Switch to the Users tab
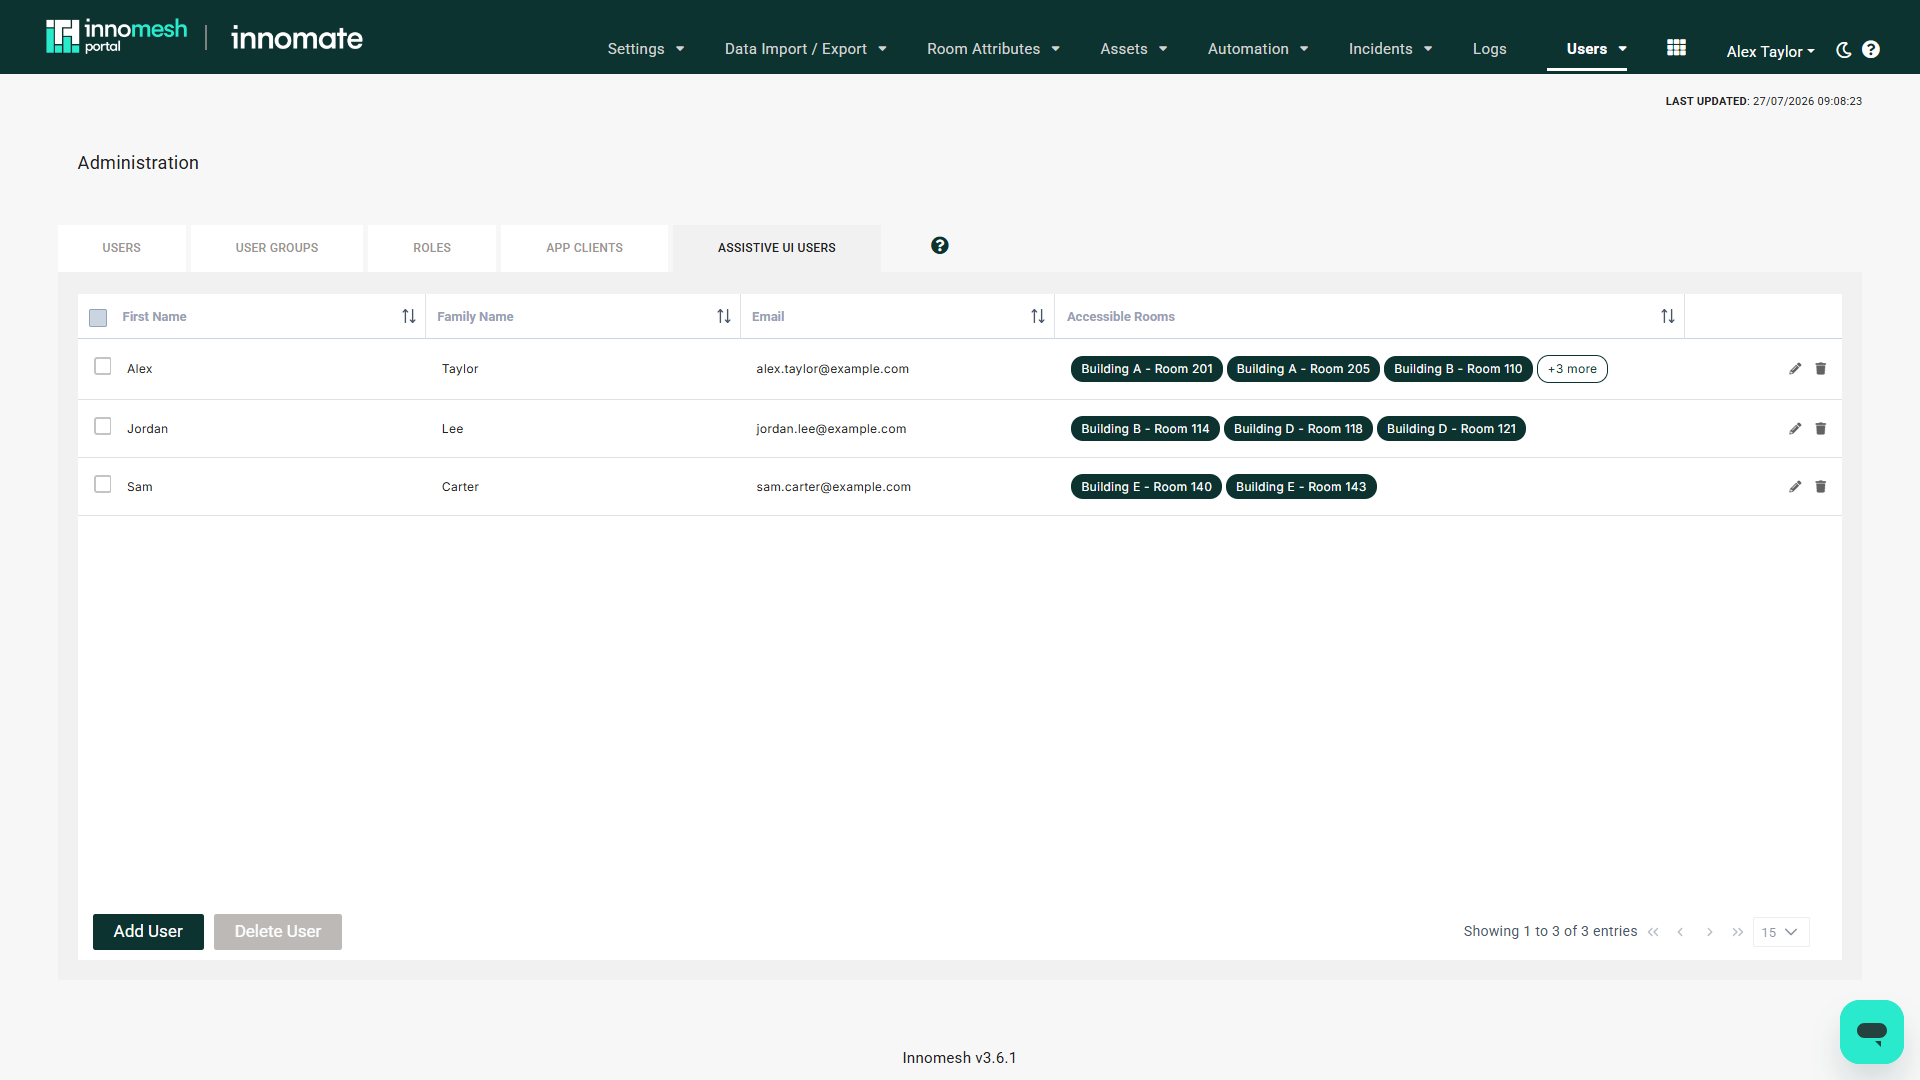The width and height of the screenshot is (1920, 1080). point(122,248)
